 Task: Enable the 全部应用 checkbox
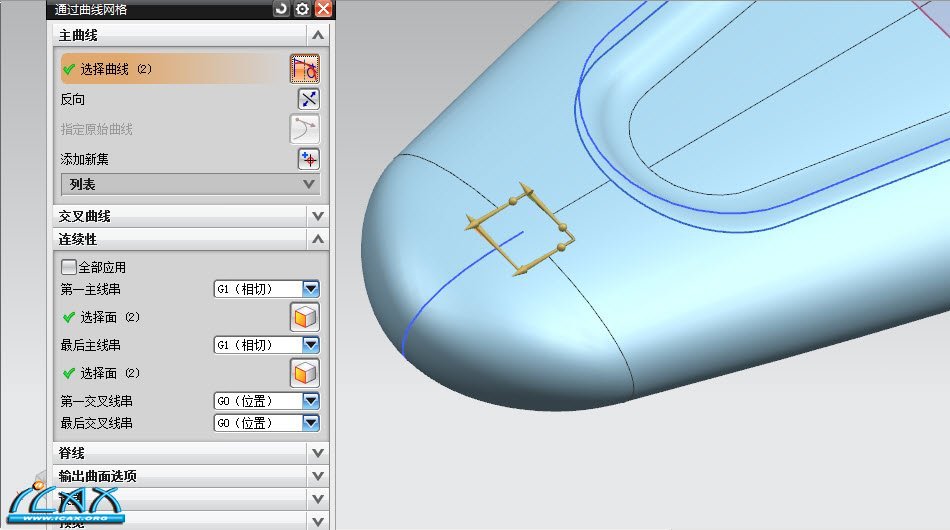pyautogui.click(x=69, y=267)
